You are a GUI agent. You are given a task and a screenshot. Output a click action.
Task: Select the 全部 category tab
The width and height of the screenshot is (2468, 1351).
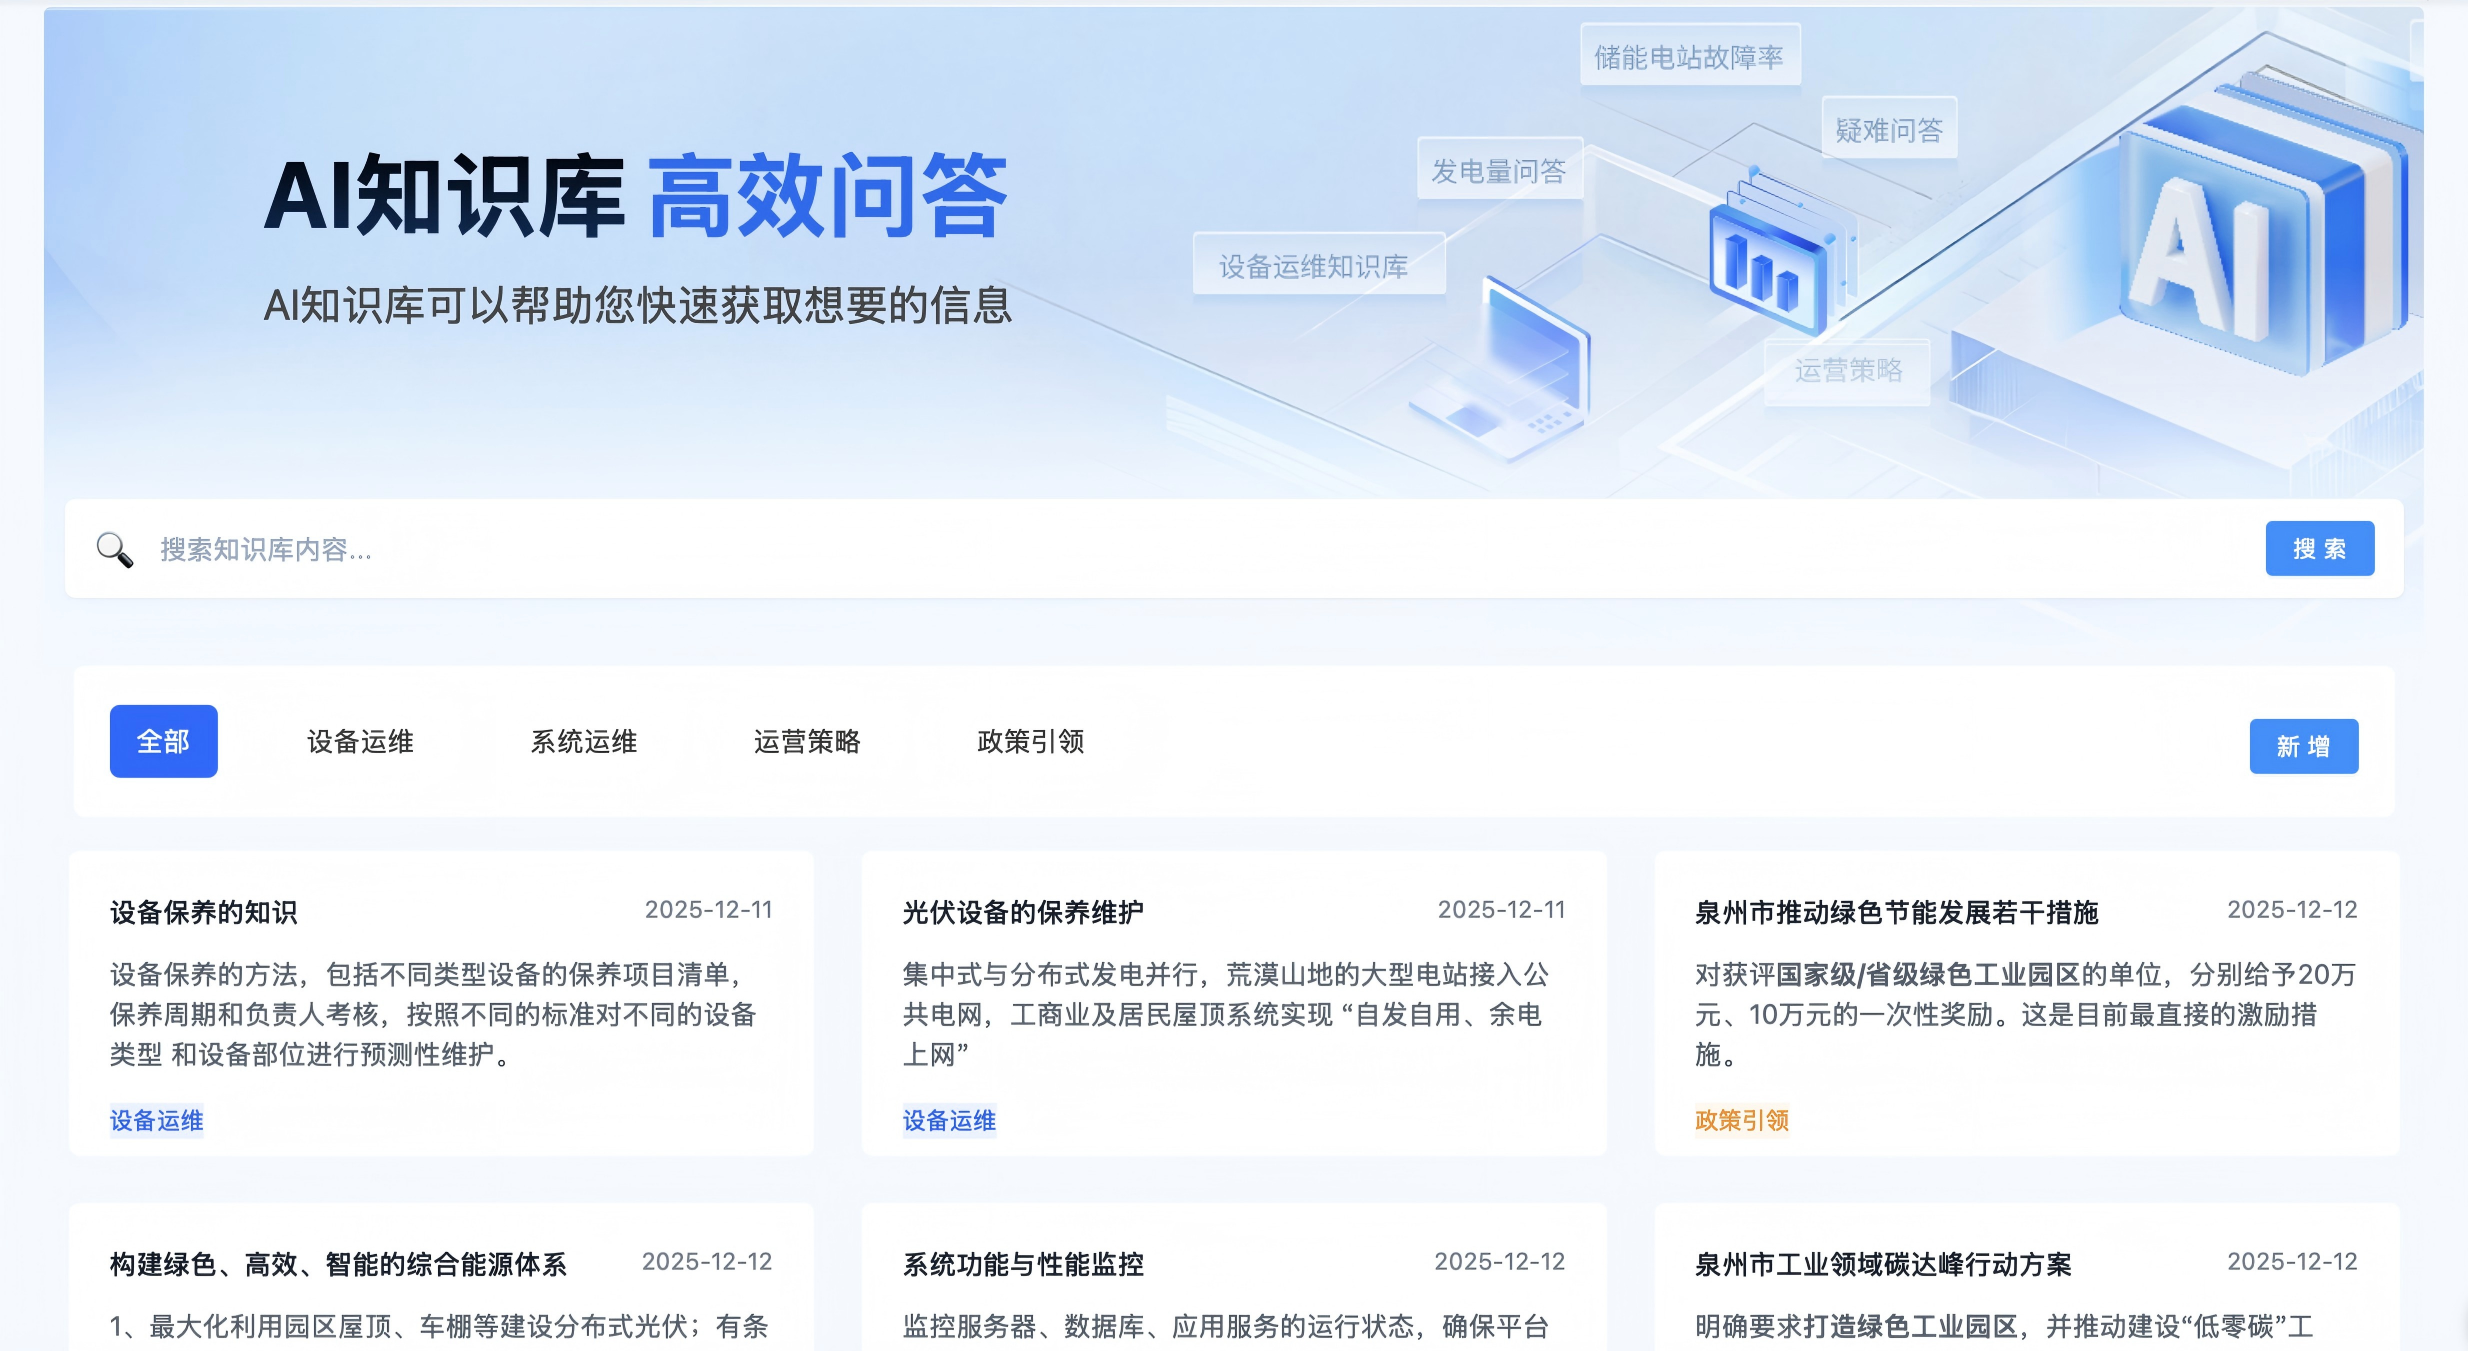163,741
